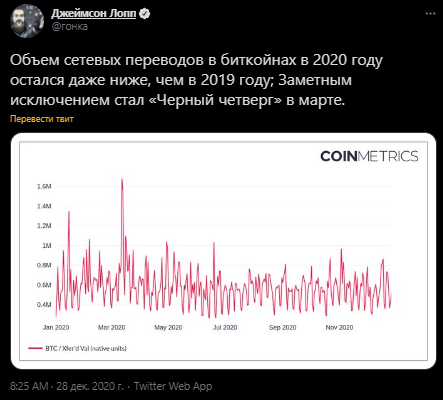Click the COINMETRICS logo in the chart
Image resolution: width=443 pixels, height=400 pixels.
click(369, 156)
